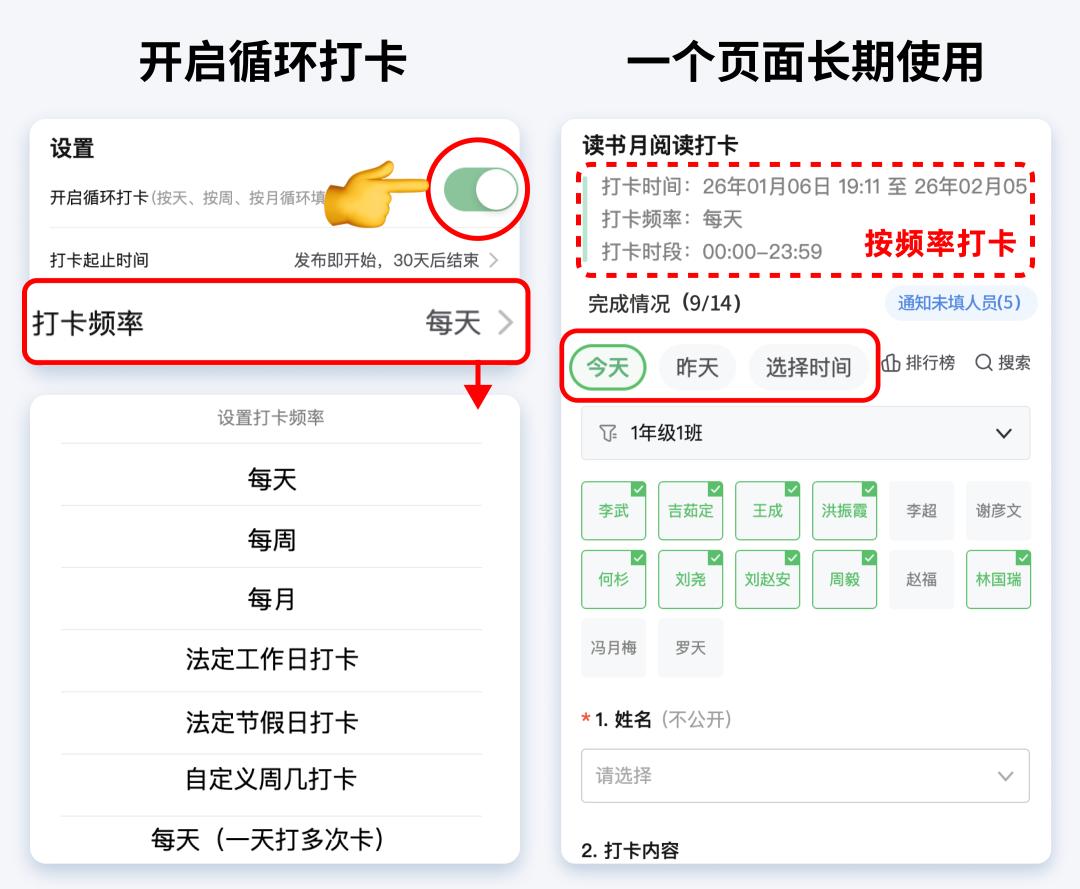Choose 法定工作日打卡 frequency option
The width and height of the screenshot is (1080, 889).
click(272, 660)
